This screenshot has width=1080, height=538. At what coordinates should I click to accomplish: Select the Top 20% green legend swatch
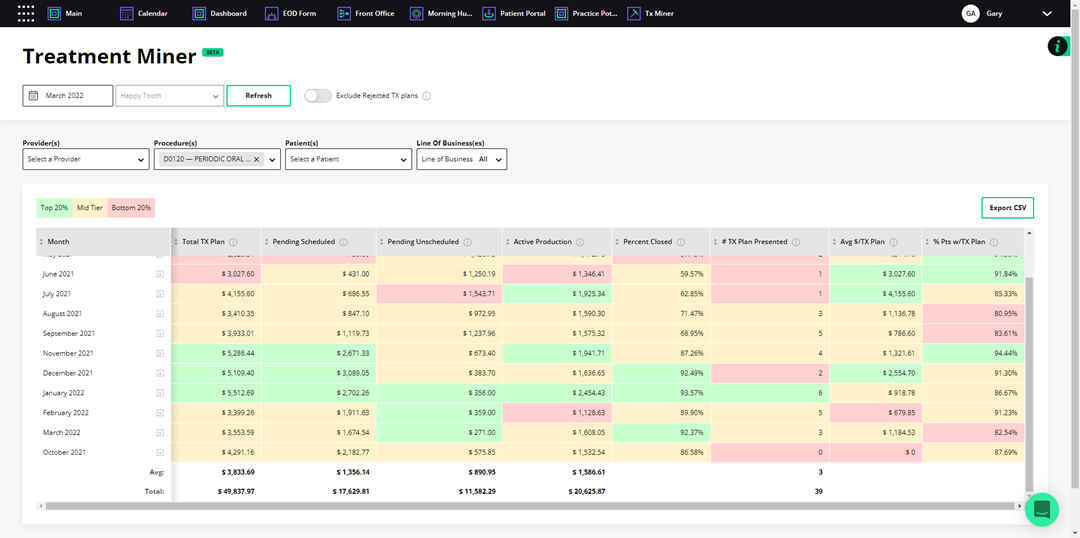(54, 208)
